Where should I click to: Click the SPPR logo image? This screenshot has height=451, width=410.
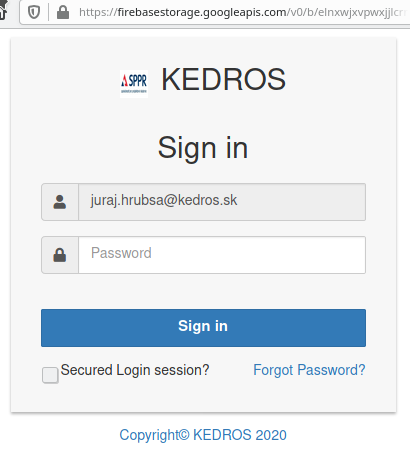(x=134, y=84)
